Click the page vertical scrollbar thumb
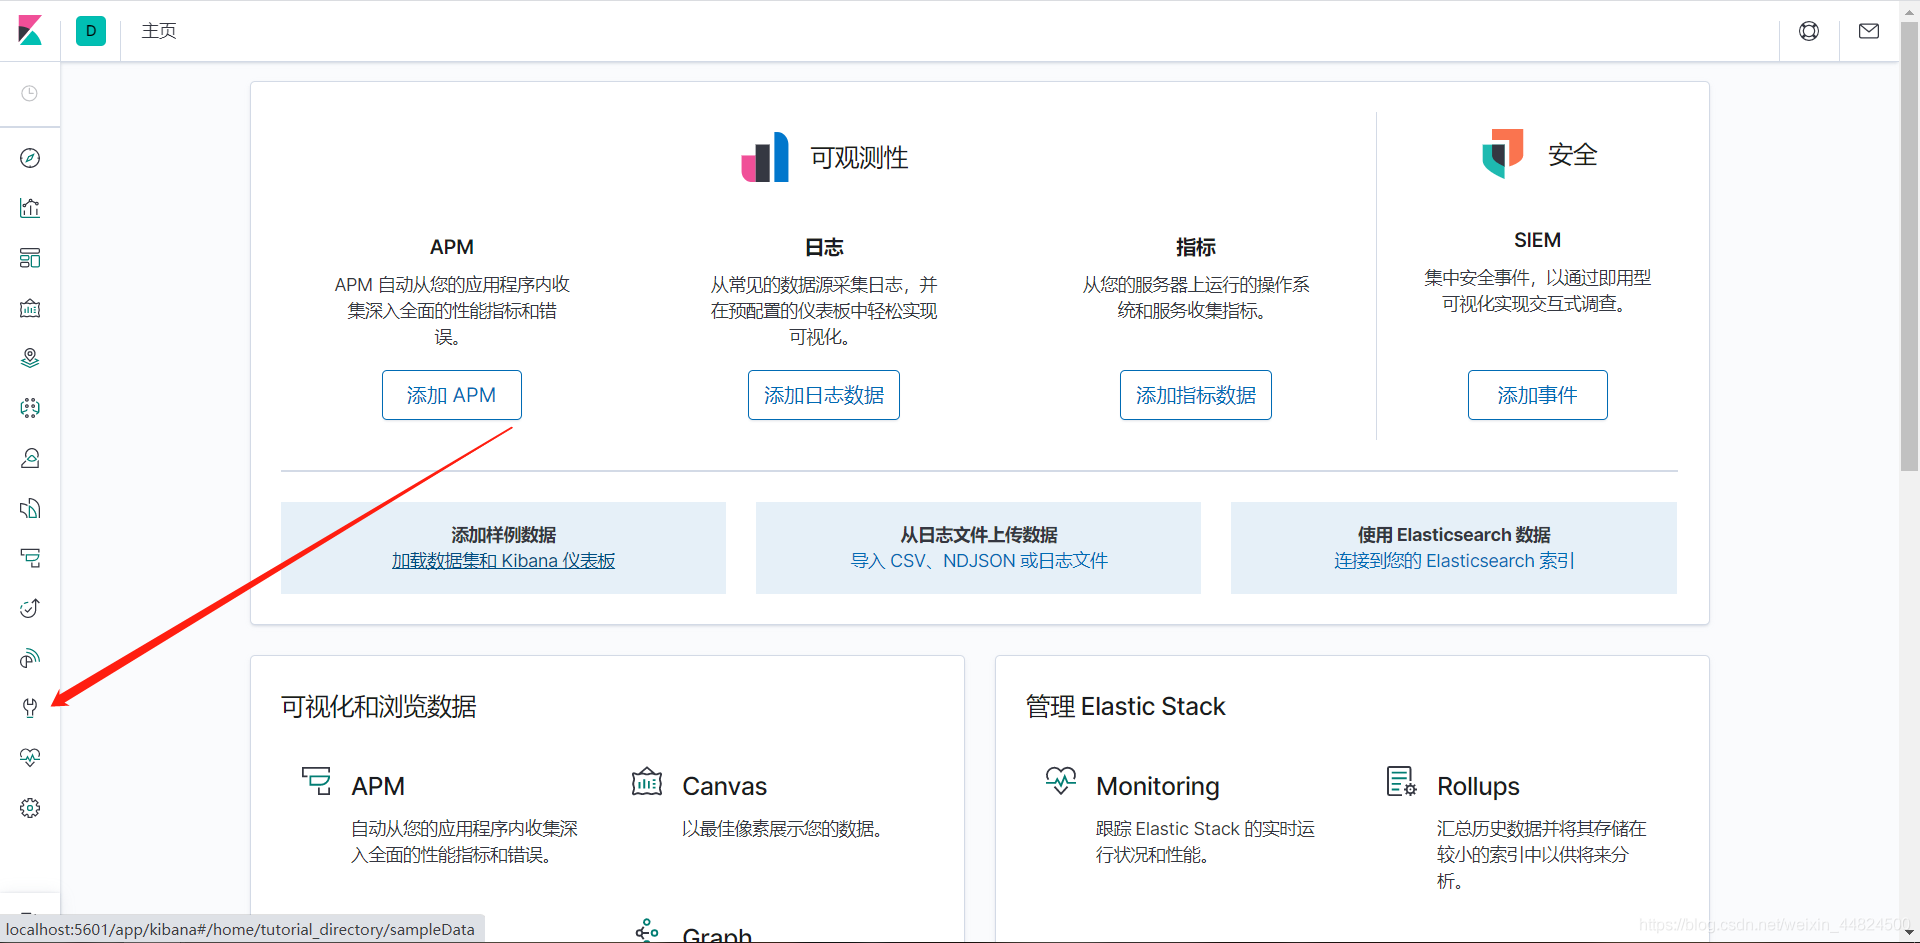Viewport: 1920px width, 943px height. (1909, 245)
